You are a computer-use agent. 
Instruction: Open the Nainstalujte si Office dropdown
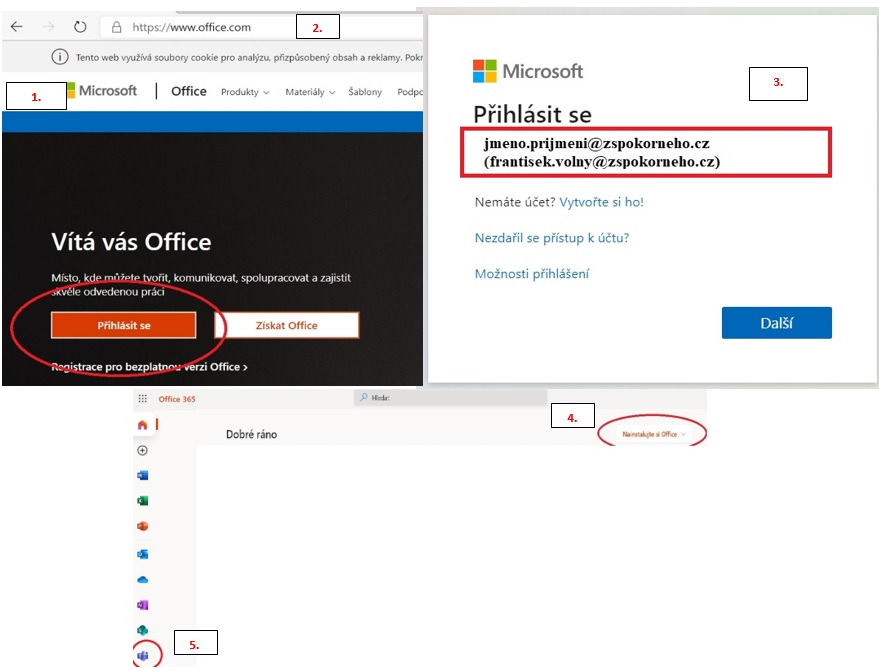point(654,434)
